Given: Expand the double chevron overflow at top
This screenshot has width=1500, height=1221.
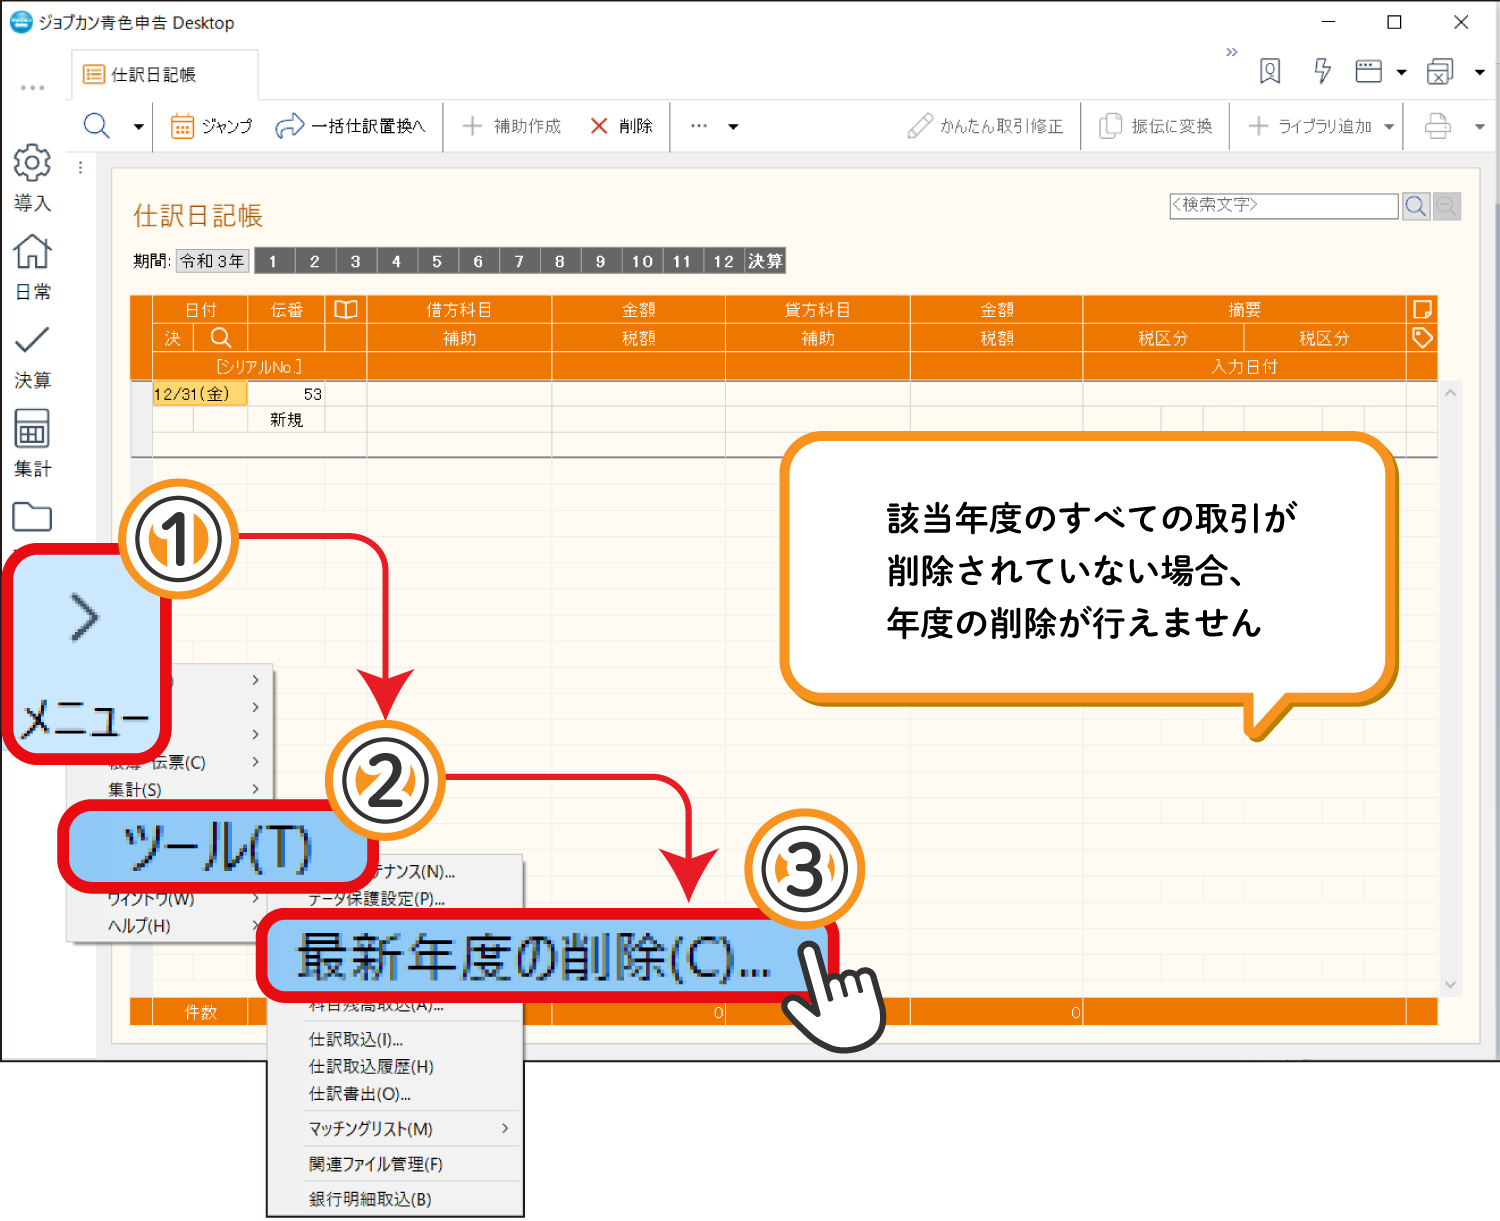Looking at the screenshot, I should [x=1232, y=52].
